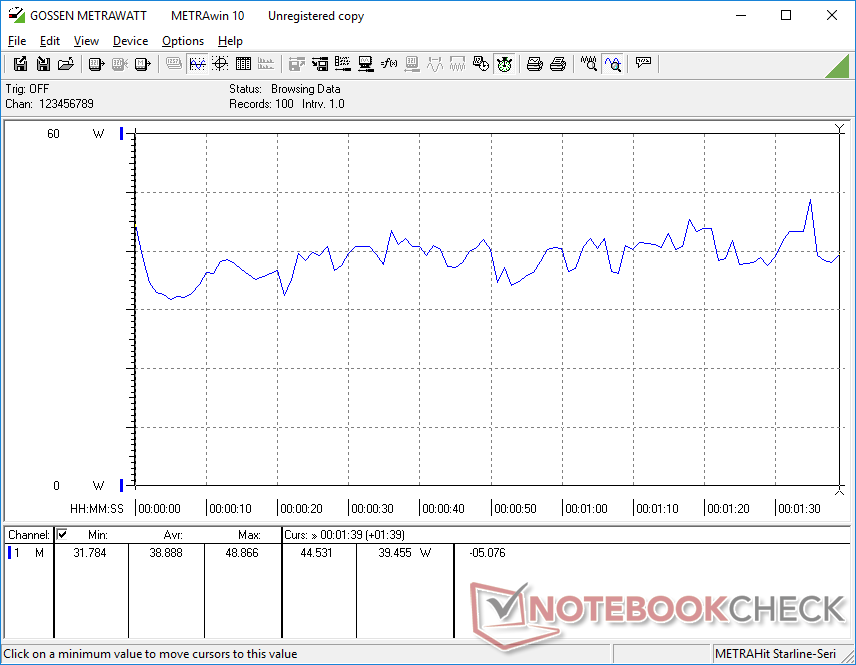The width and height of the screenshot is (856, 665).
Task: Select the channel 1 M row label
Action: tap(27, 553)
